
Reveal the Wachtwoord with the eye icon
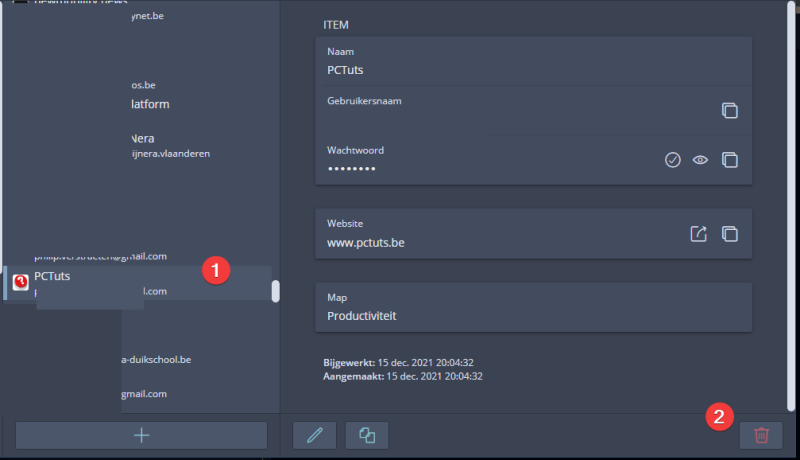pyautogui.click(x=700, y=160)
